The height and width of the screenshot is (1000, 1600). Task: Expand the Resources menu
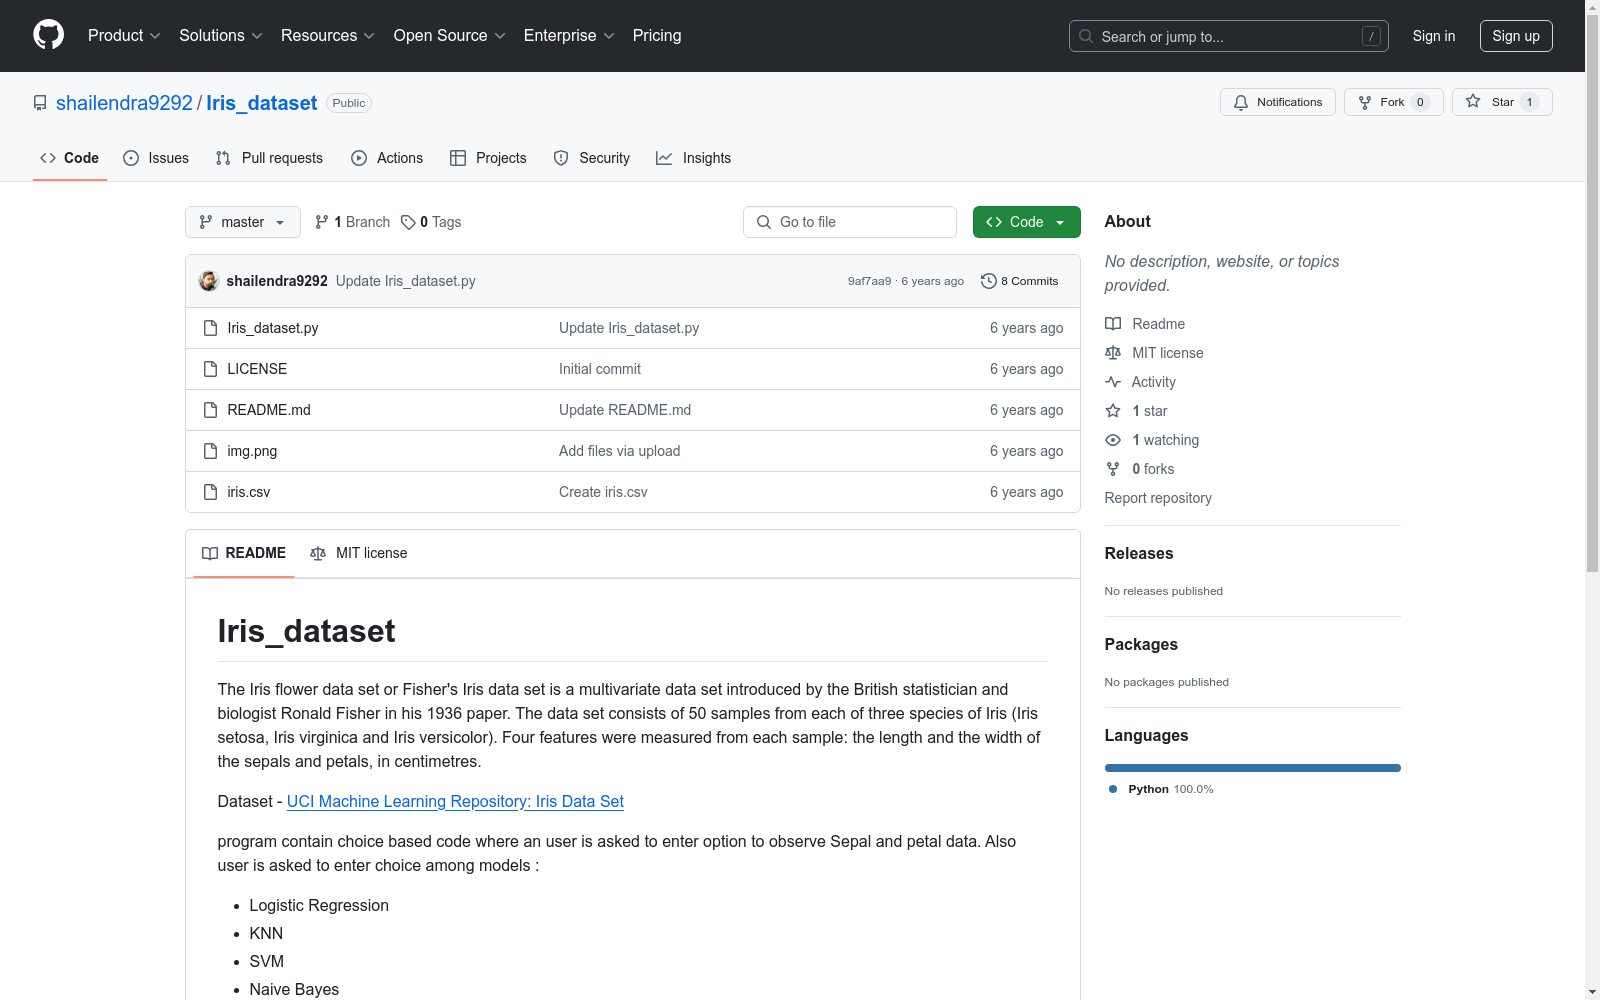click(x=328, y=36)
